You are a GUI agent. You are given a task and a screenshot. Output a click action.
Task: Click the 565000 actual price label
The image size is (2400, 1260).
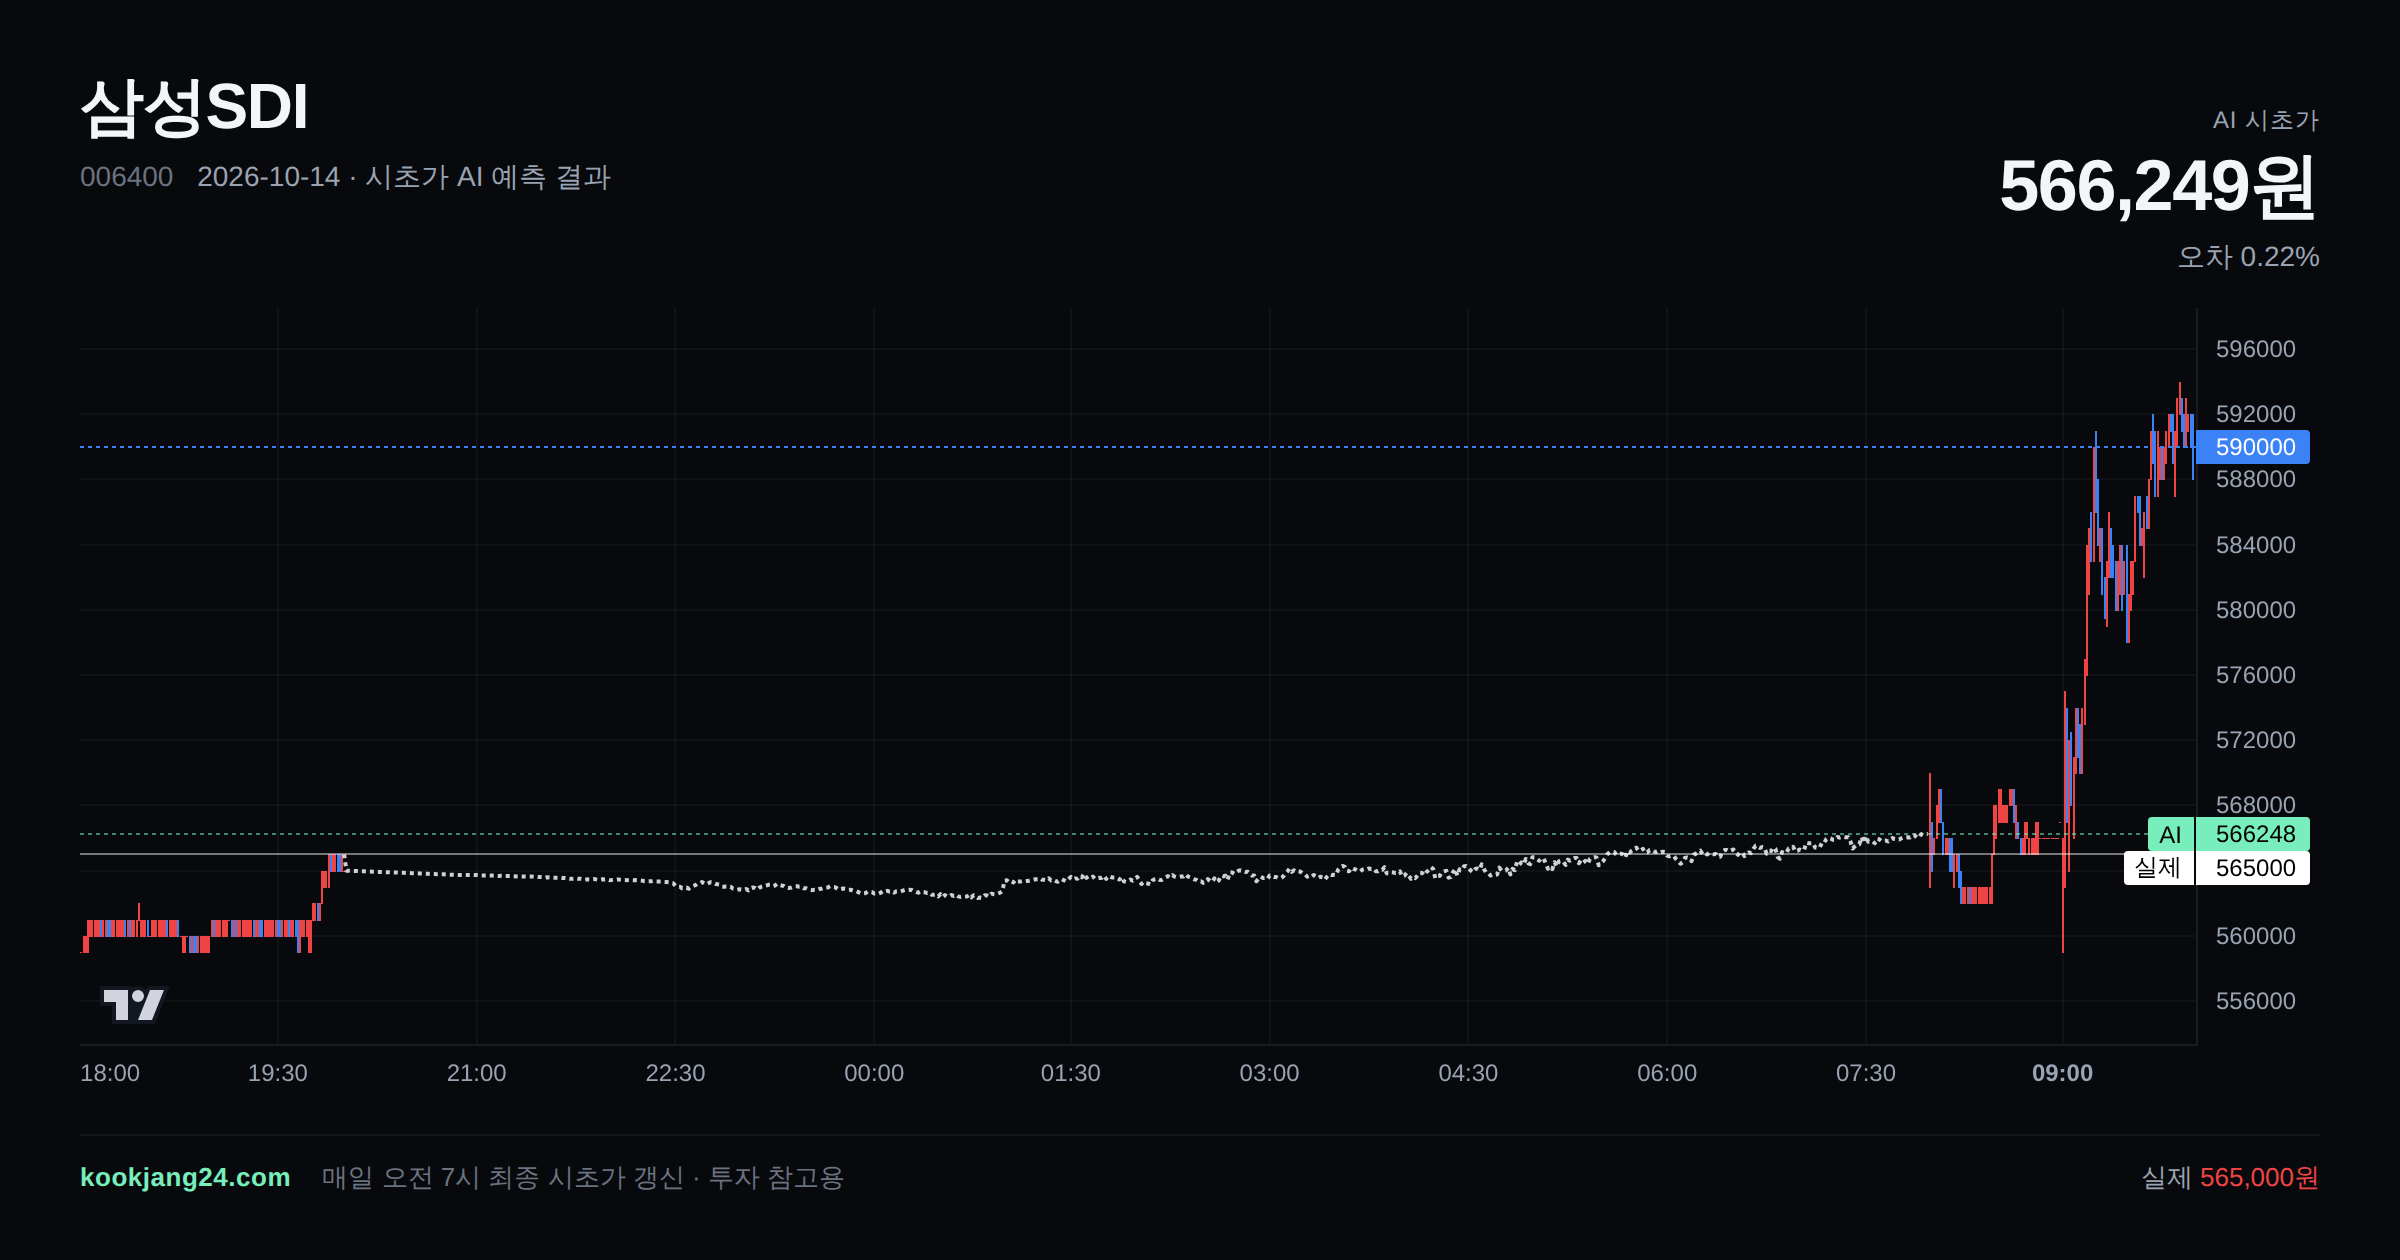[2253, 868]
